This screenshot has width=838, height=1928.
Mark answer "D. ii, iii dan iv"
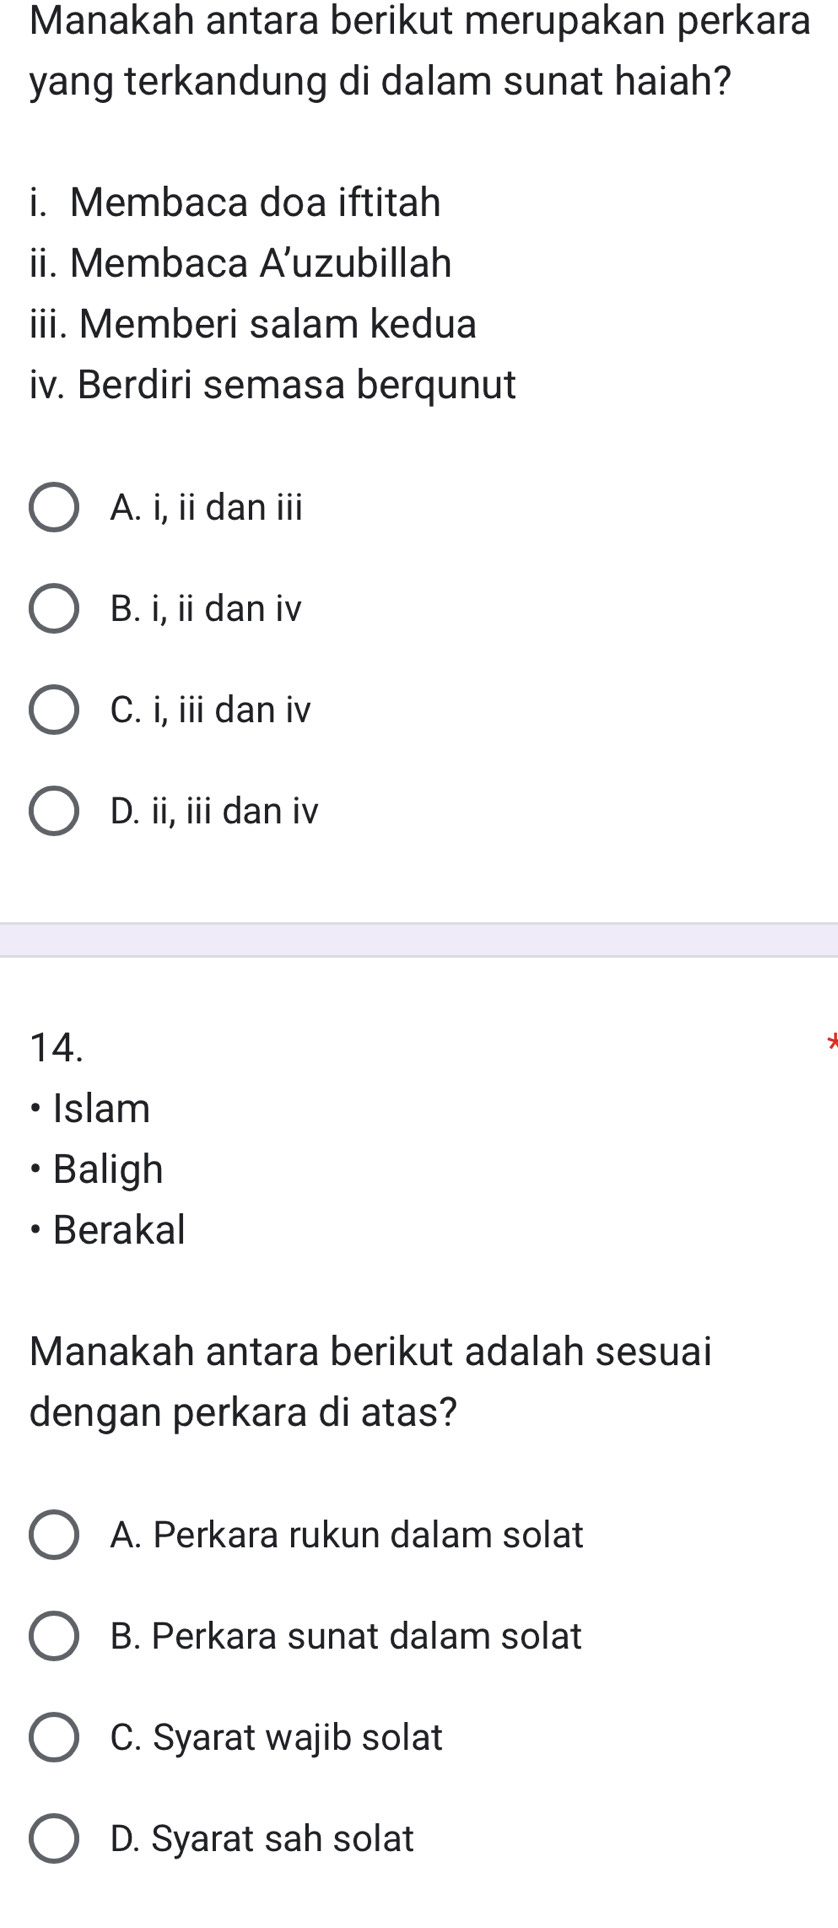(x=54, y=811)
